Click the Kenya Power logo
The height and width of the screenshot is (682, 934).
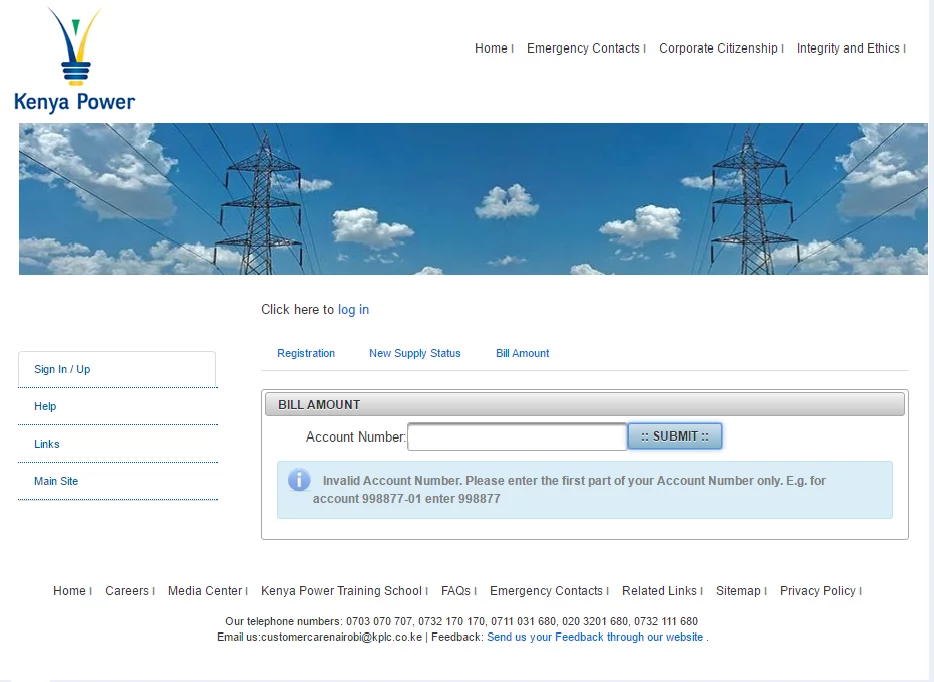tap(74, 60)
